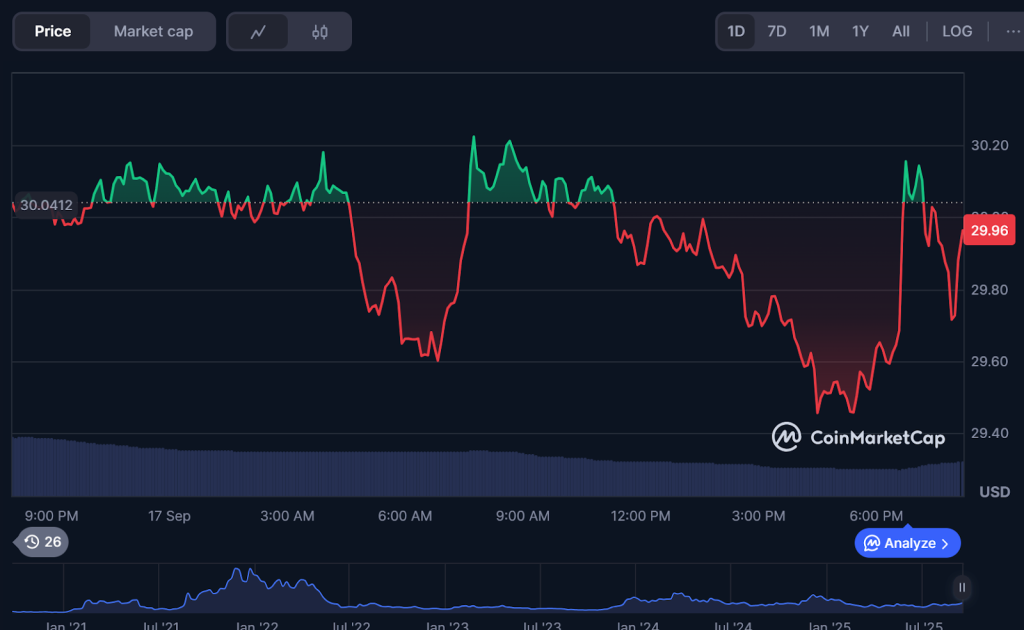Switch to candlestick chart icon
Viewport: 1024px width, 630px height.
tap(320, 32)
